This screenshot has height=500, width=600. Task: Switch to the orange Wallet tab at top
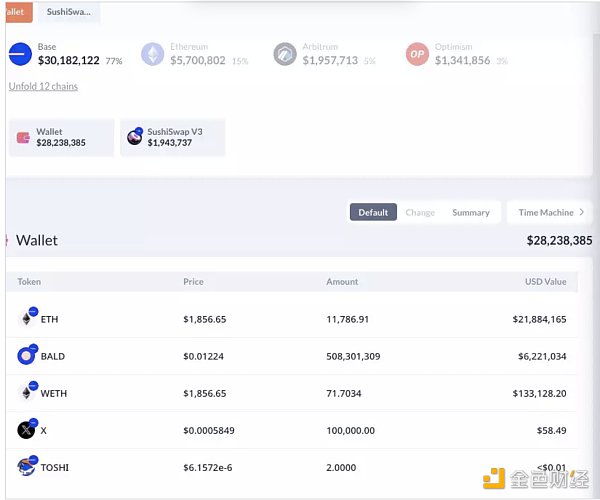[x=19, y=12]
